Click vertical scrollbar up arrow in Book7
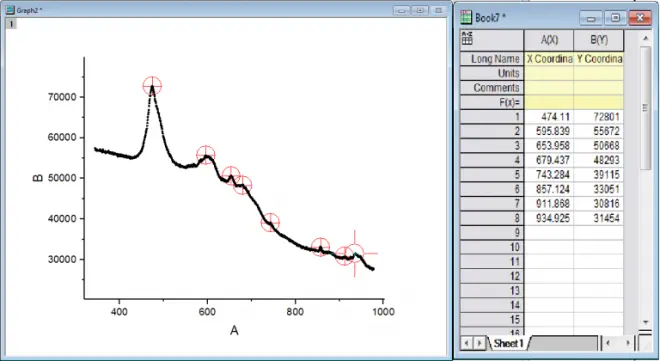 pos(646,39)
